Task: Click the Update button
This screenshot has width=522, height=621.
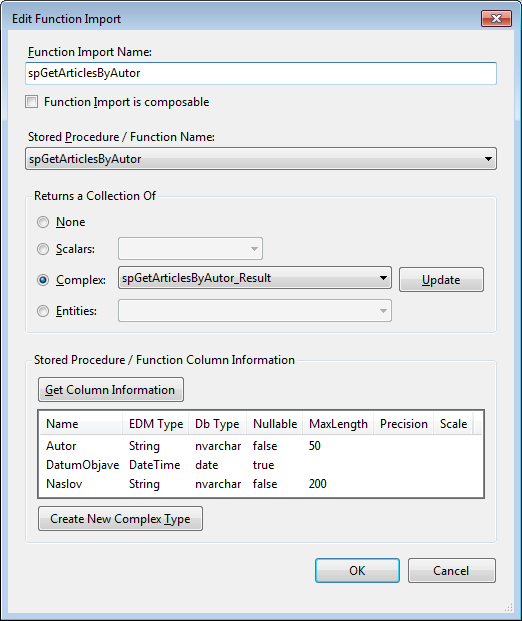Action: coord(441,280)
